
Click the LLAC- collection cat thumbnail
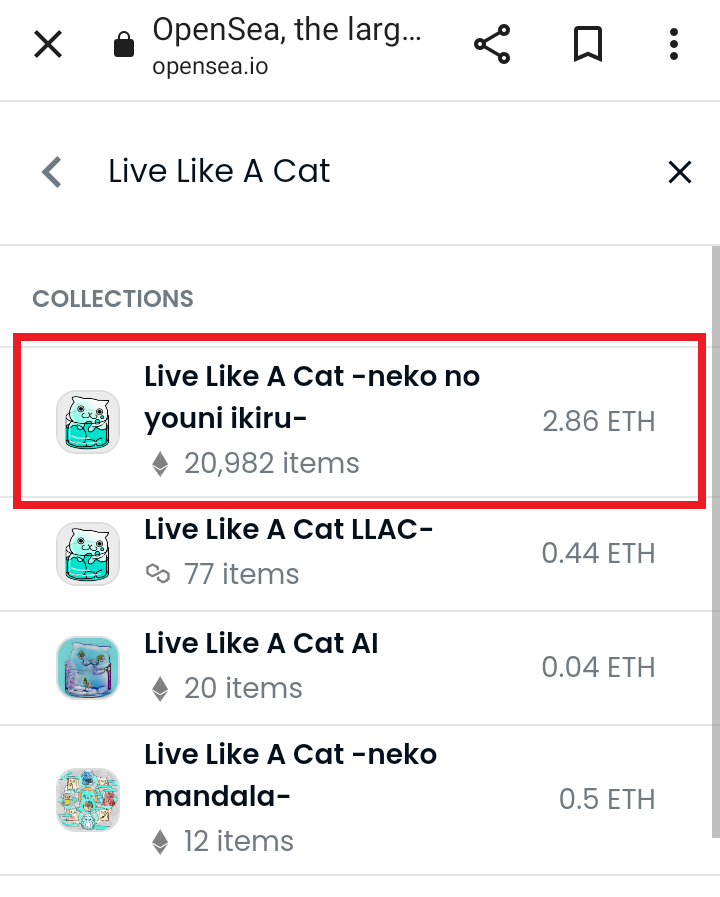tap(87, 553)
